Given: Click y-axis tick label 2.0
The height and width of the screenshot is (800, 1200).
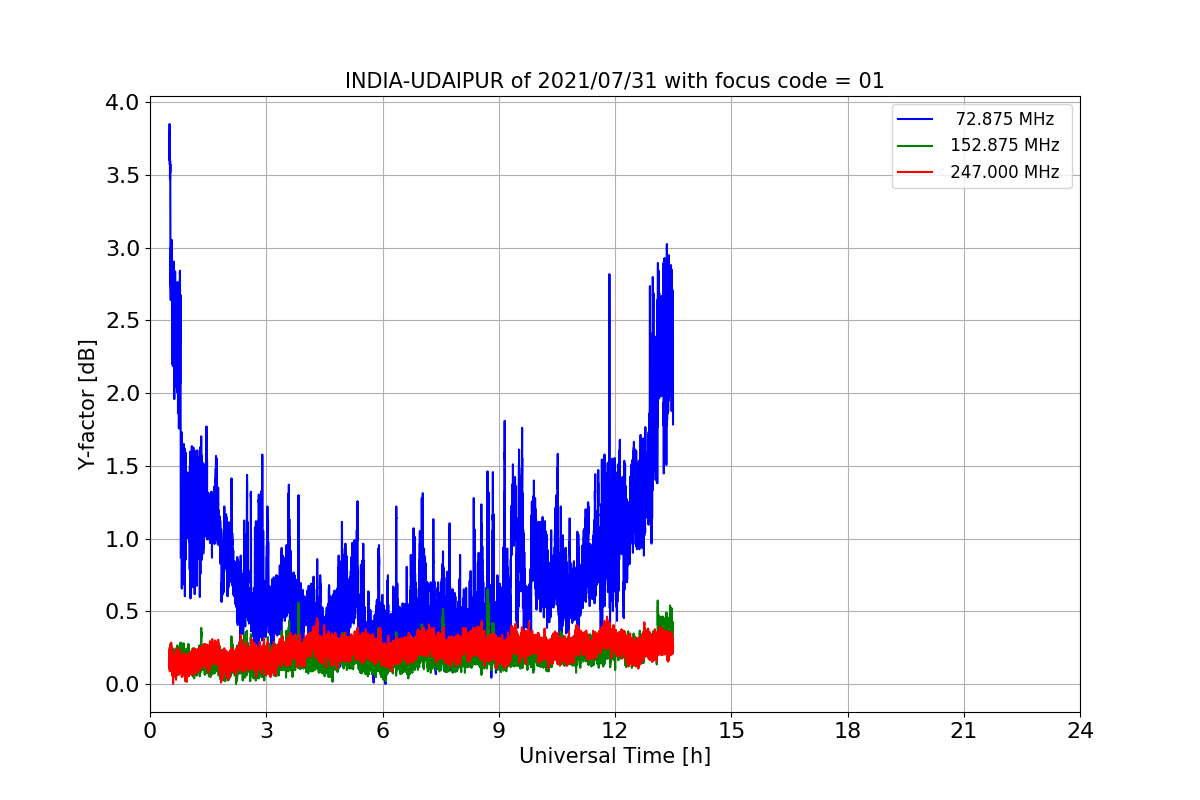Looking at the screenshot, I should tap(122, 393).
